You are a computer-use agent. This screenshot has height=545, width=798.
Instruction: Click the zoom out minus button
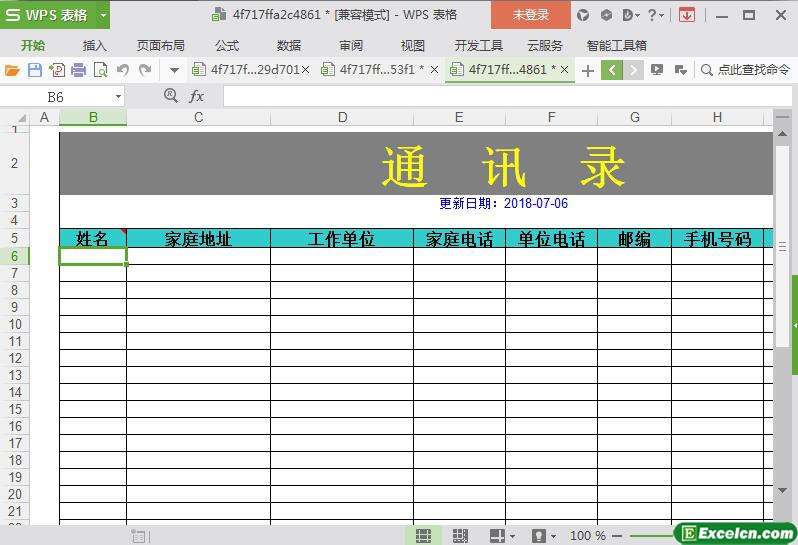tap(617, 536)
